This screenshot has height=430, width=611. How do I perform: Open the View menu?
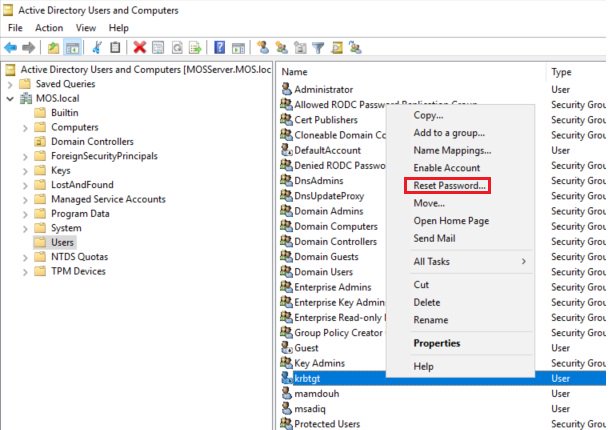coord(86,28)
